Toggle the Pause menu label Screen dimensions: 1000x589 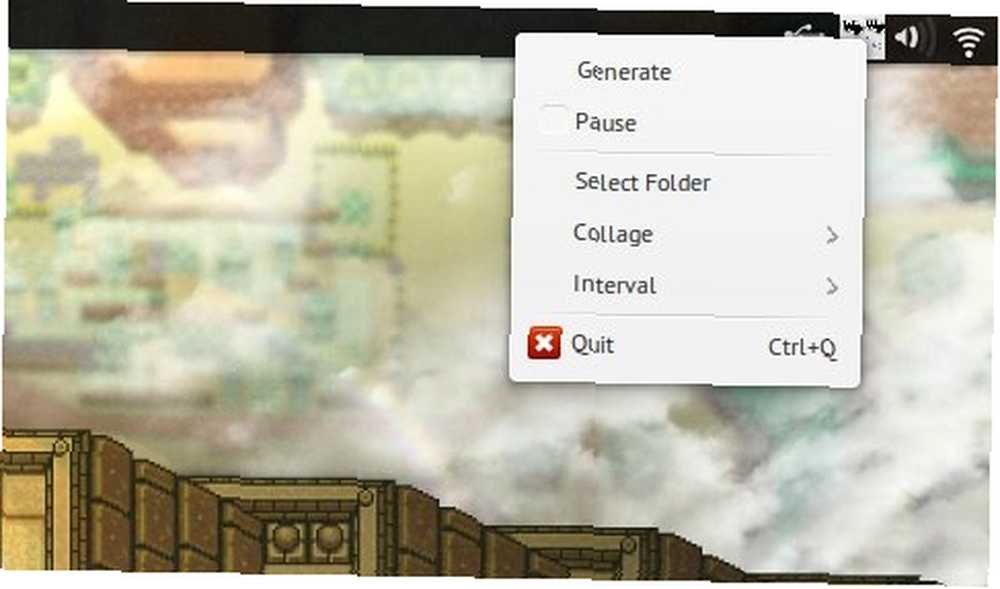coord(605,122)
